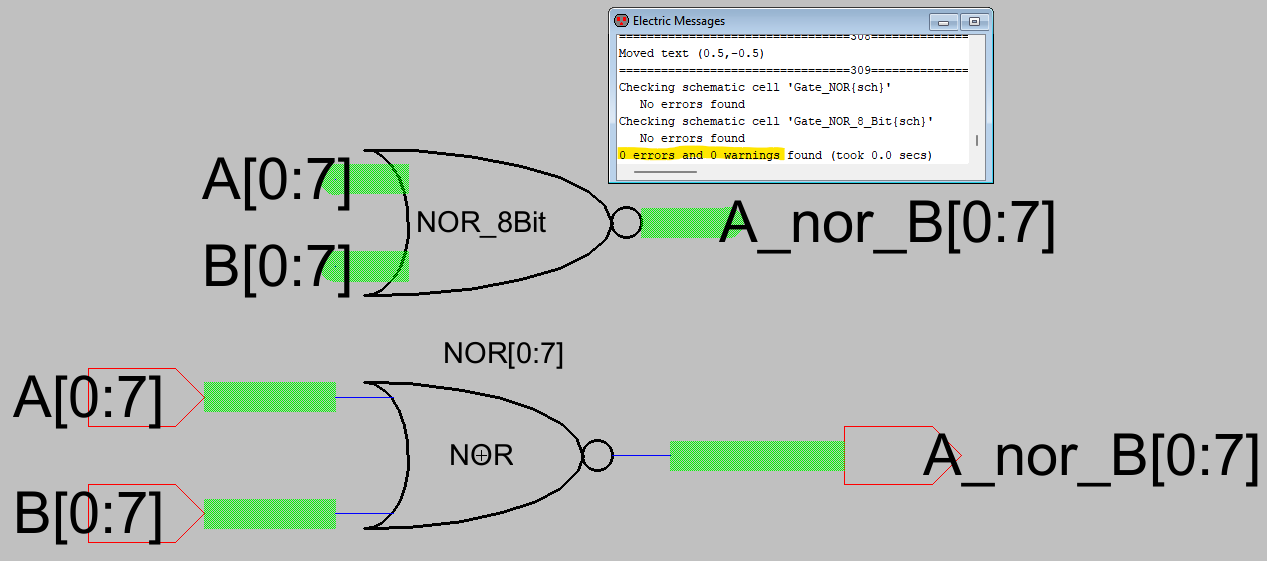Select the upper A_nor_B[0:7] output label

tap(888, 224)
